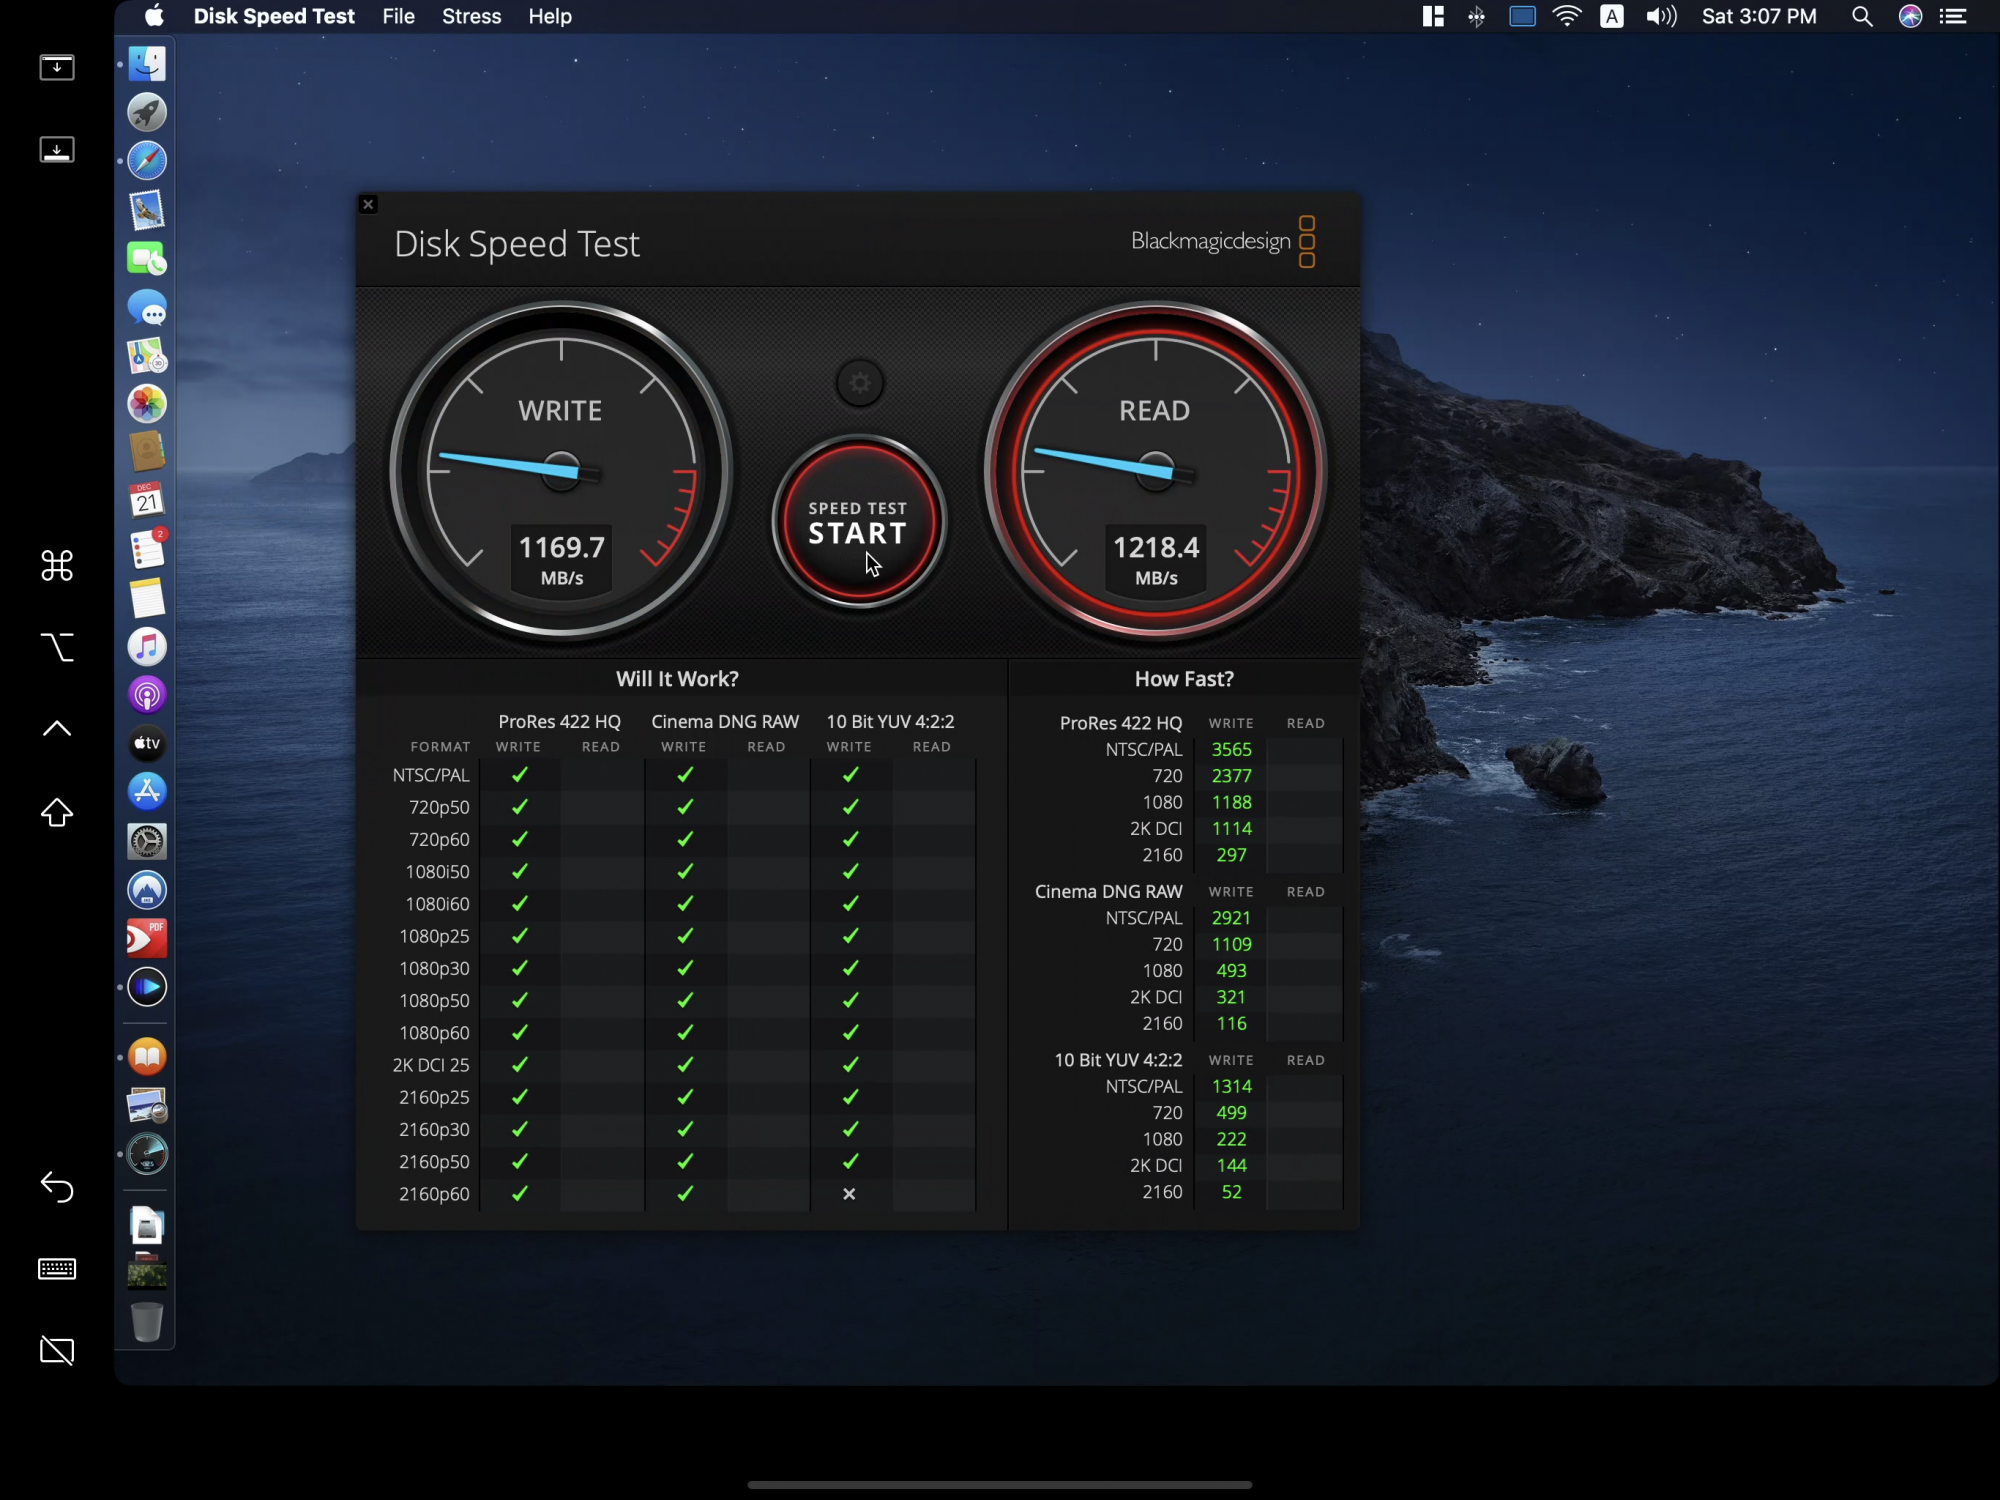Start the speed test
Screen dimensions: 2000x1500
pos(858,522)
